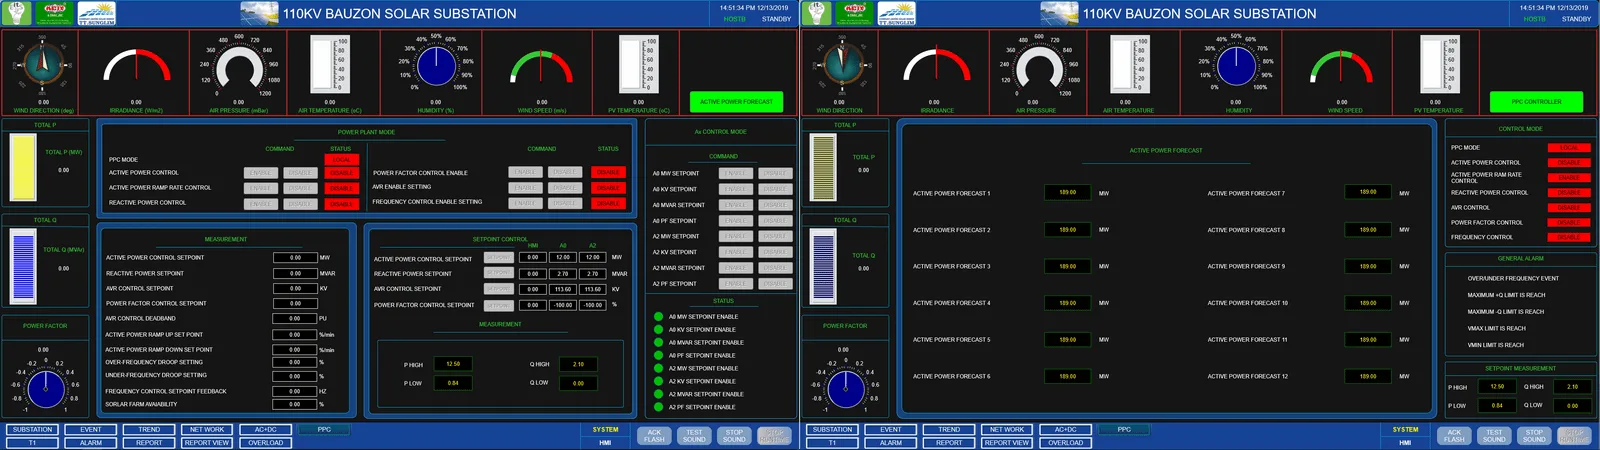Select the P HIGH value on left display
Screen dimensions: 1600x450
(453, 364)
